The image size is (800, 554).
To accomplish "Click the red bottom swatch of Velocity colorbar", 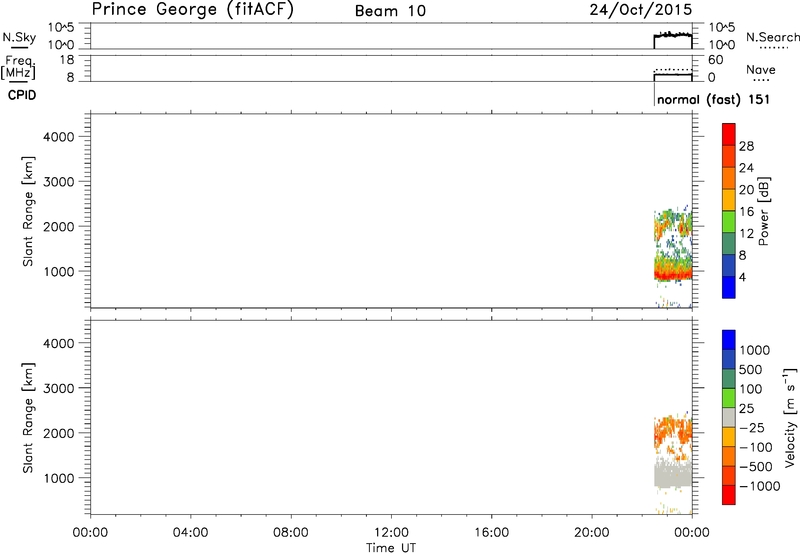I will click(729, 495).
